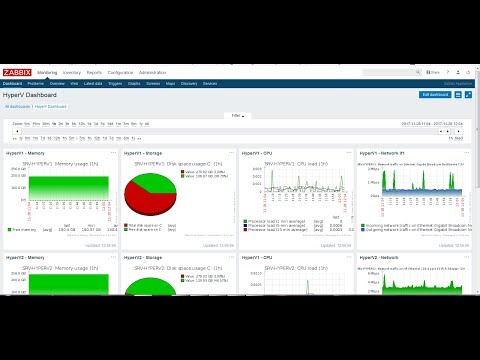Open the help question mark icon
The image size is (480, 360).
click(448, 72)
